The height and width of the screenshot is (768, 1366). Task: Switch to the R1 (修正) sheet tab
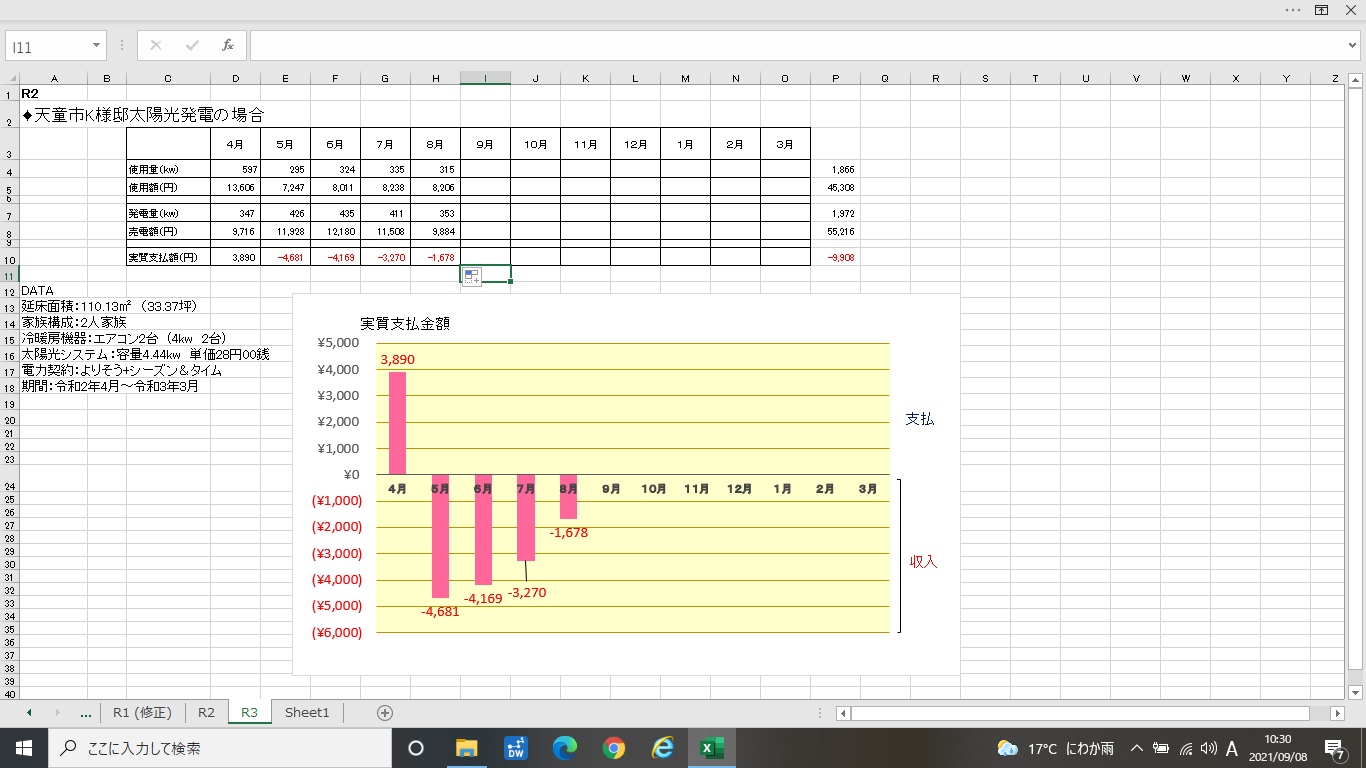[143, 713]
